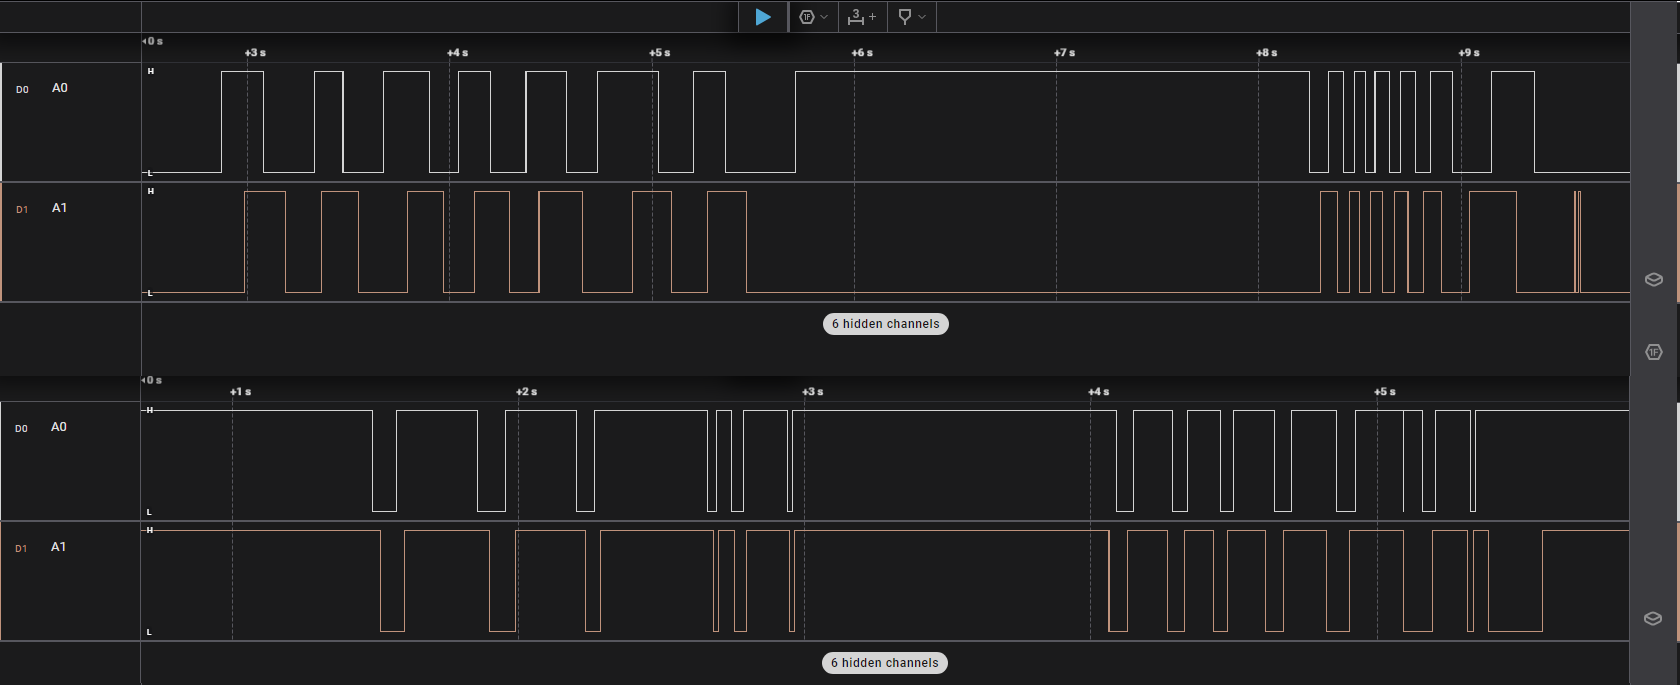
Task: Show the 6 hidden channels in the upper capture
Action: tap(886, 324)
